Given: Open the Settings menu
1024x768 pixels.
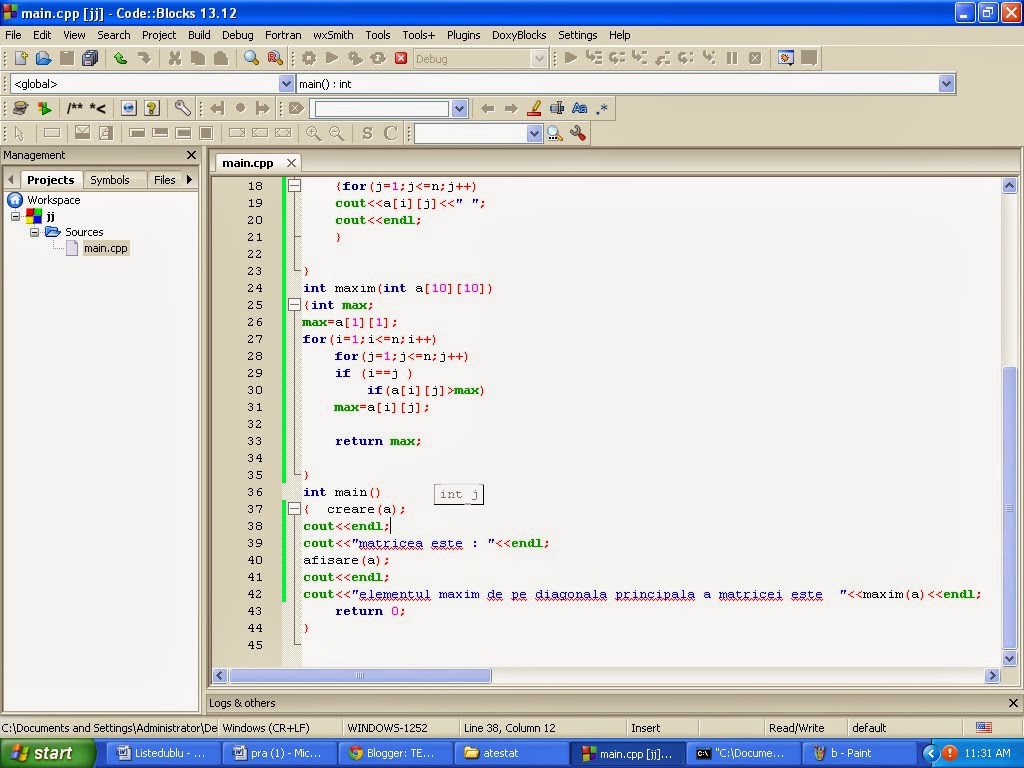Looking at the screenshot, I should (x=577, y=35).
